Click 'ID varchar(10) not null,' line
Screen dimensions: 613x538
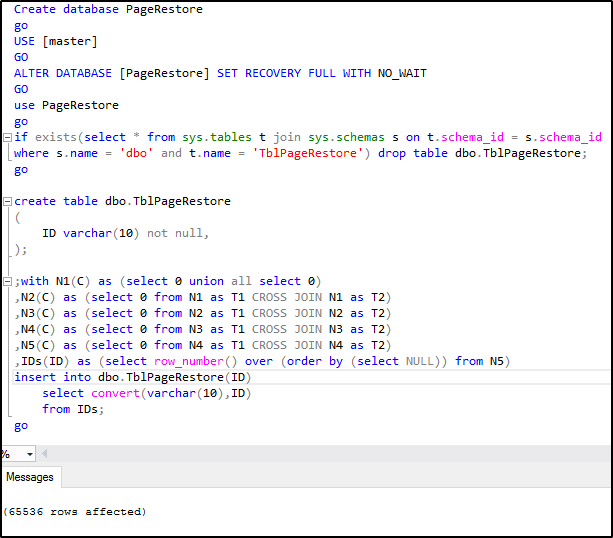125,233
